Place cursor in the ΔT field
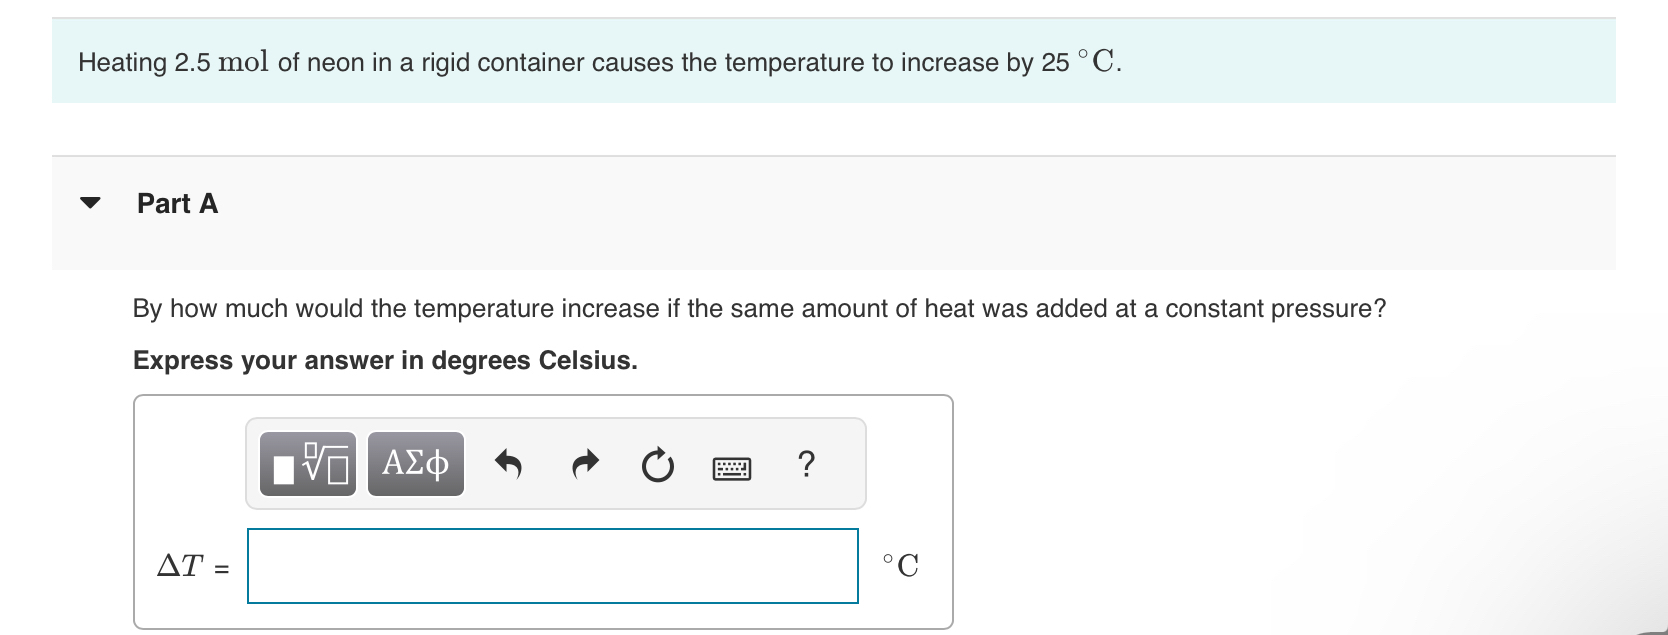The image size is (1668, 635). click(552, 566)
